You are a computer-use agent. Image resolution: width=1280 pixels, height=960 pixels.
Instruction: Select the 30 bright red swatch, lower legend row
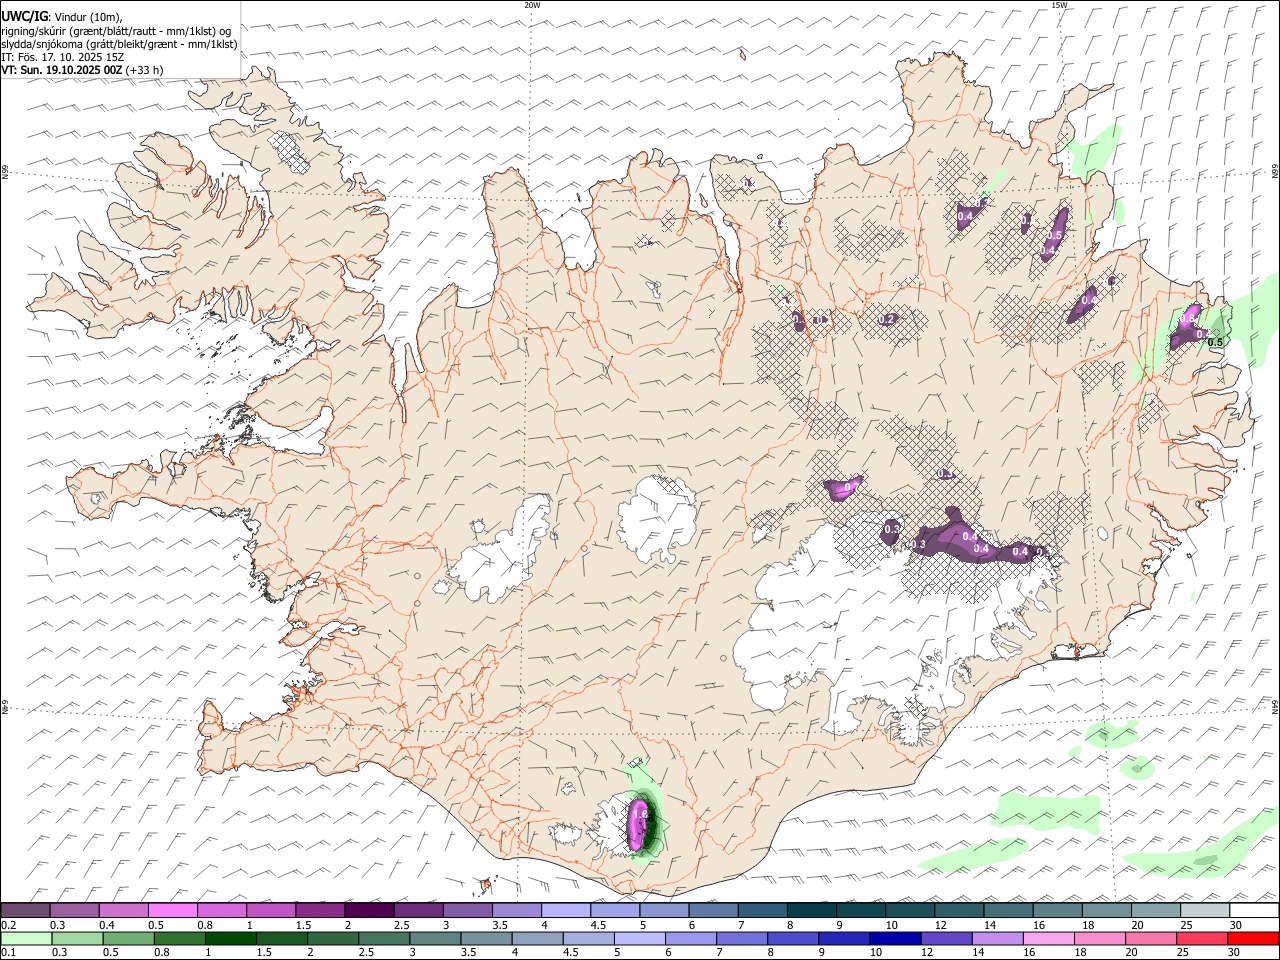pos(1254,938)
